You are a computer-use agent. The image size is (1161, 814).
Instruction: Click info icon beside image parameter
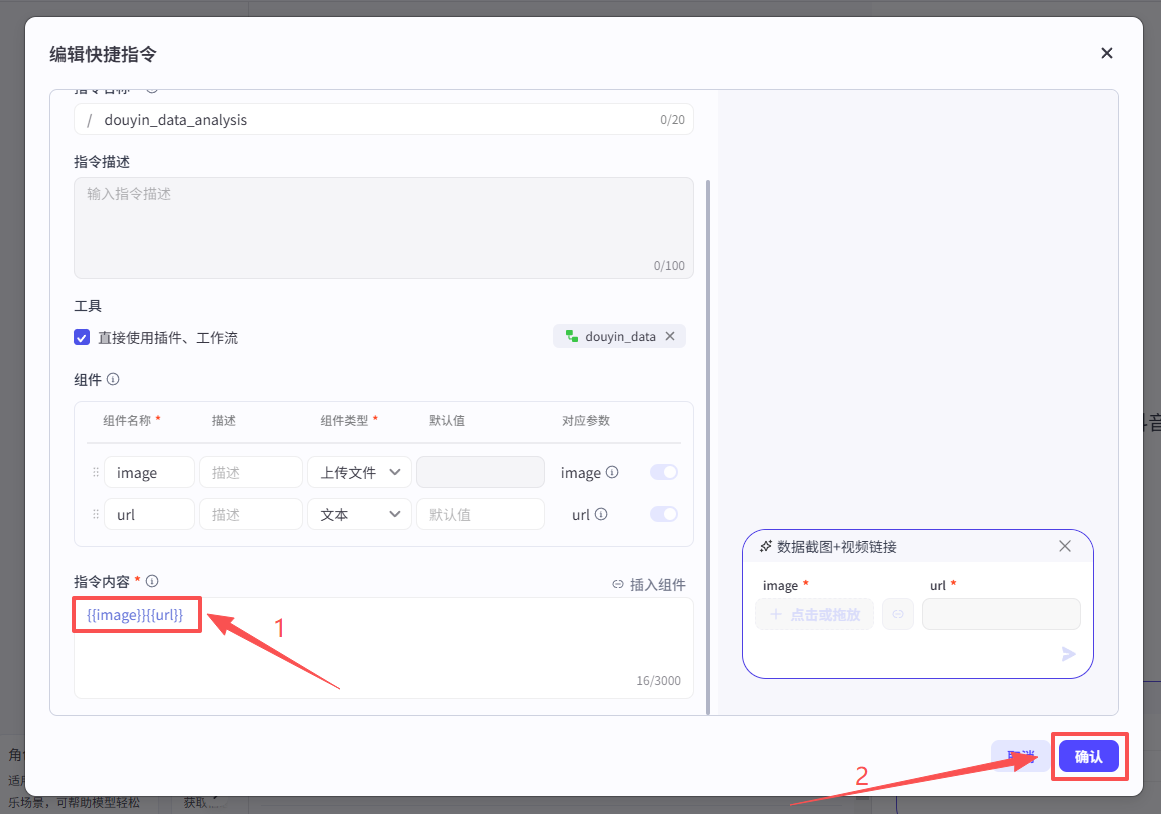[612, 473]
